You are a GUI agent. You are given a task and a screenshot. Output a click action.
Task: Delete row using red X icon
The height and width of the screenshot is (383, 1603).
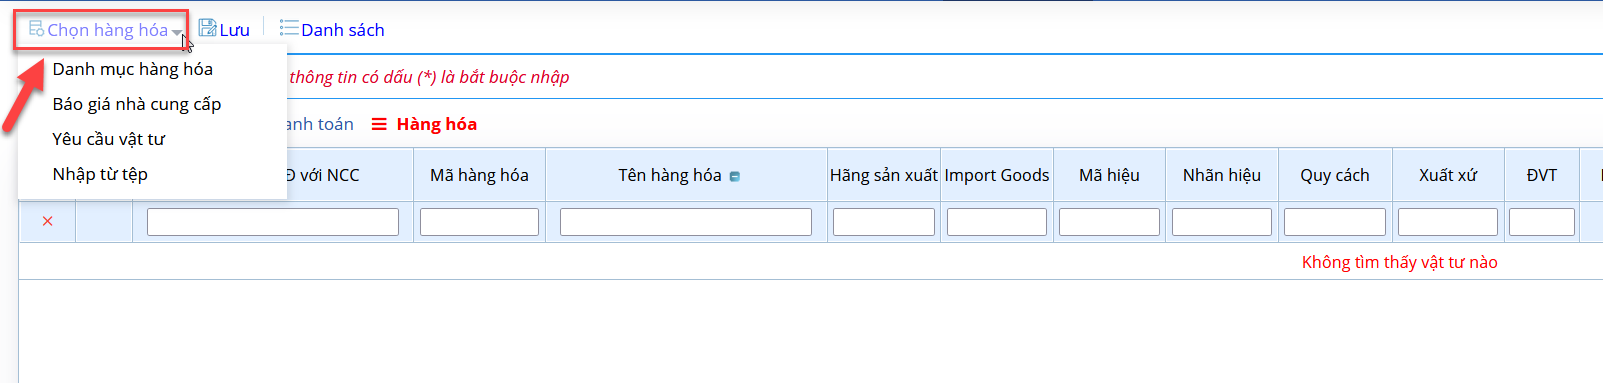[48, 221]
